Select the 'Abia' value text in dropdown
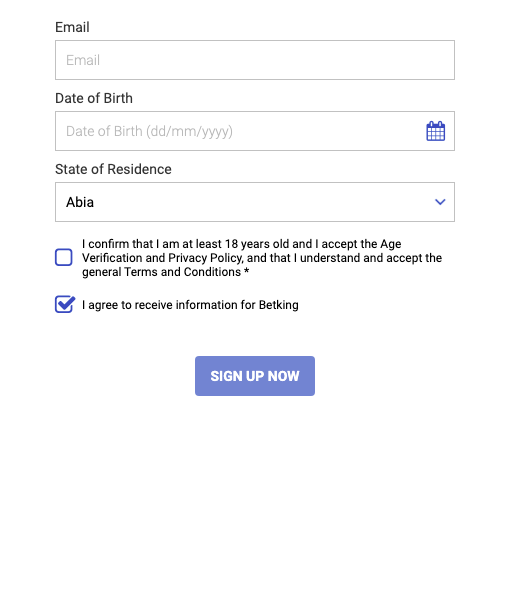Image resolution: width=512 pixels, height=591 pixels. click(80, 202)
